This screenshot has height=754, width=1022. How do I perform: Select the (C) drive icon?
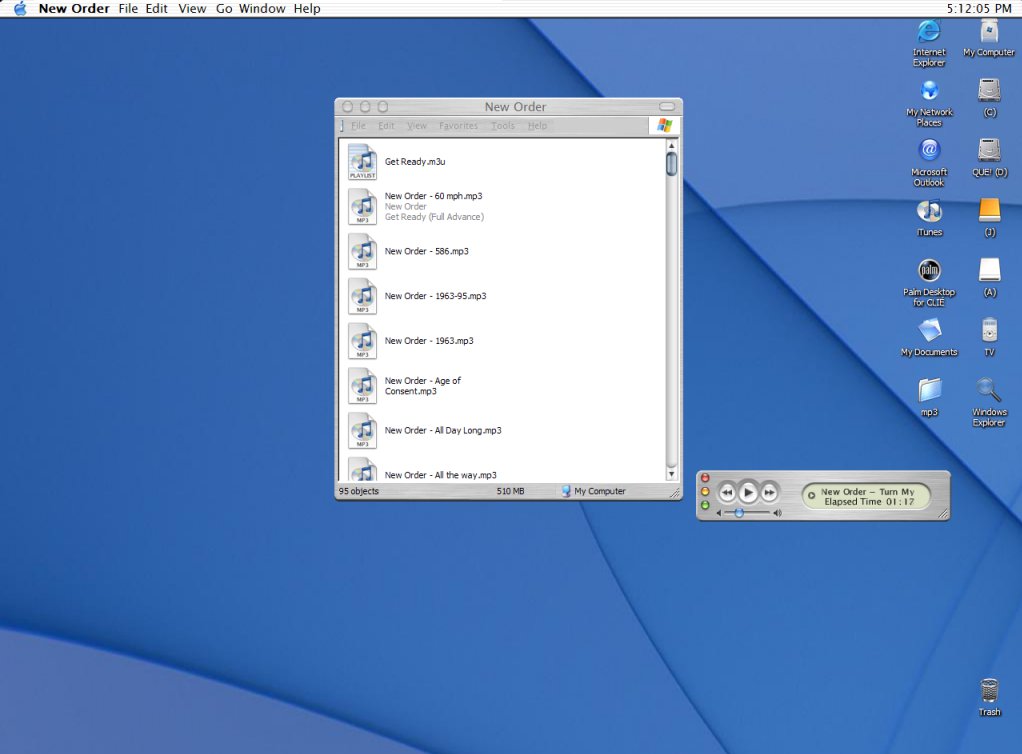click(x=989, y=91)
